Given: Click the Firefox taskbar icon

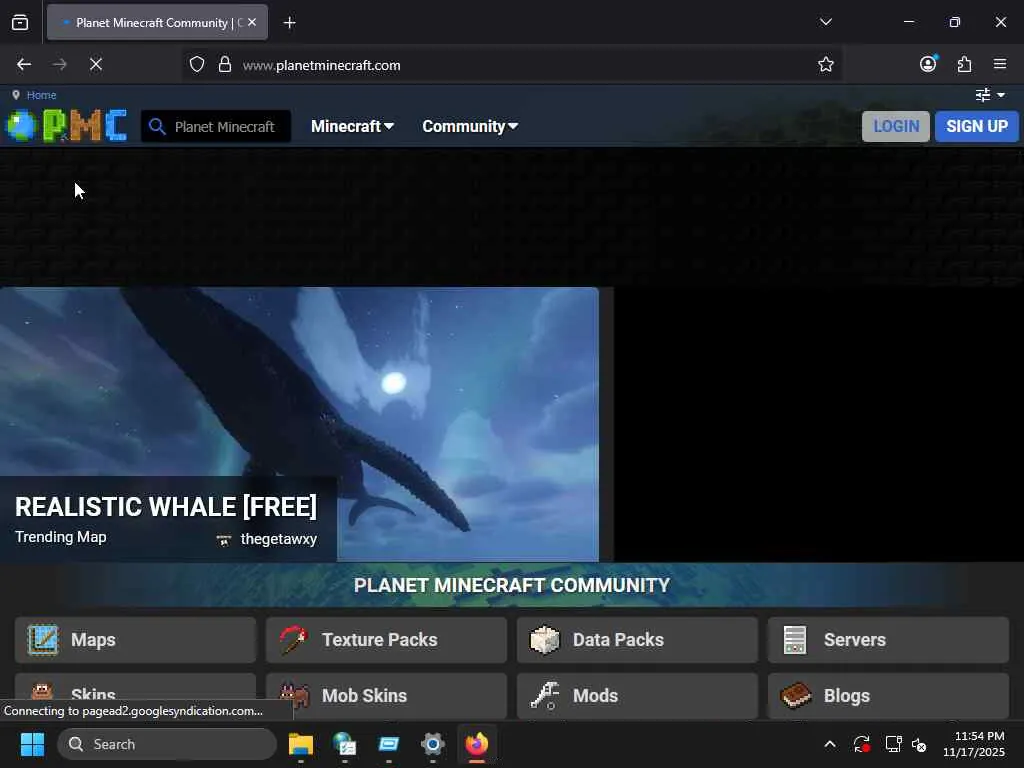Looking at the screenshot, I should [477, 744].
